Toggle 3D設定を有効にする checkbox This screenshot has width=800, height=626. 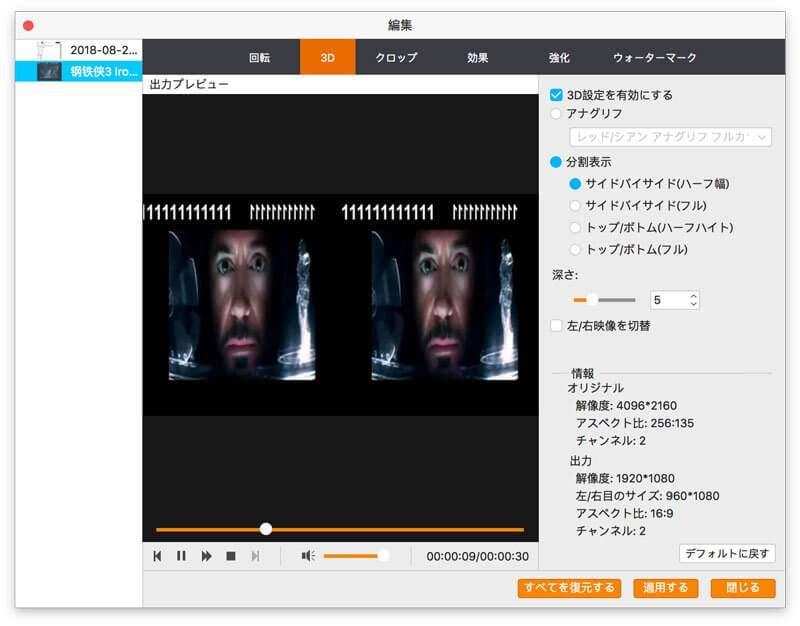tap(556, 95)
